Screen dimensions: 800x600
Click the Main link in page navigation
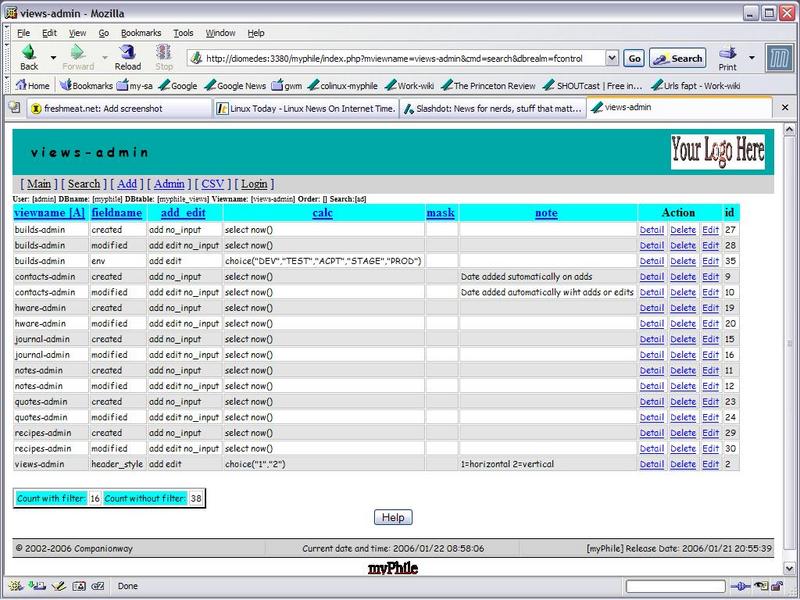coord(39,184)
